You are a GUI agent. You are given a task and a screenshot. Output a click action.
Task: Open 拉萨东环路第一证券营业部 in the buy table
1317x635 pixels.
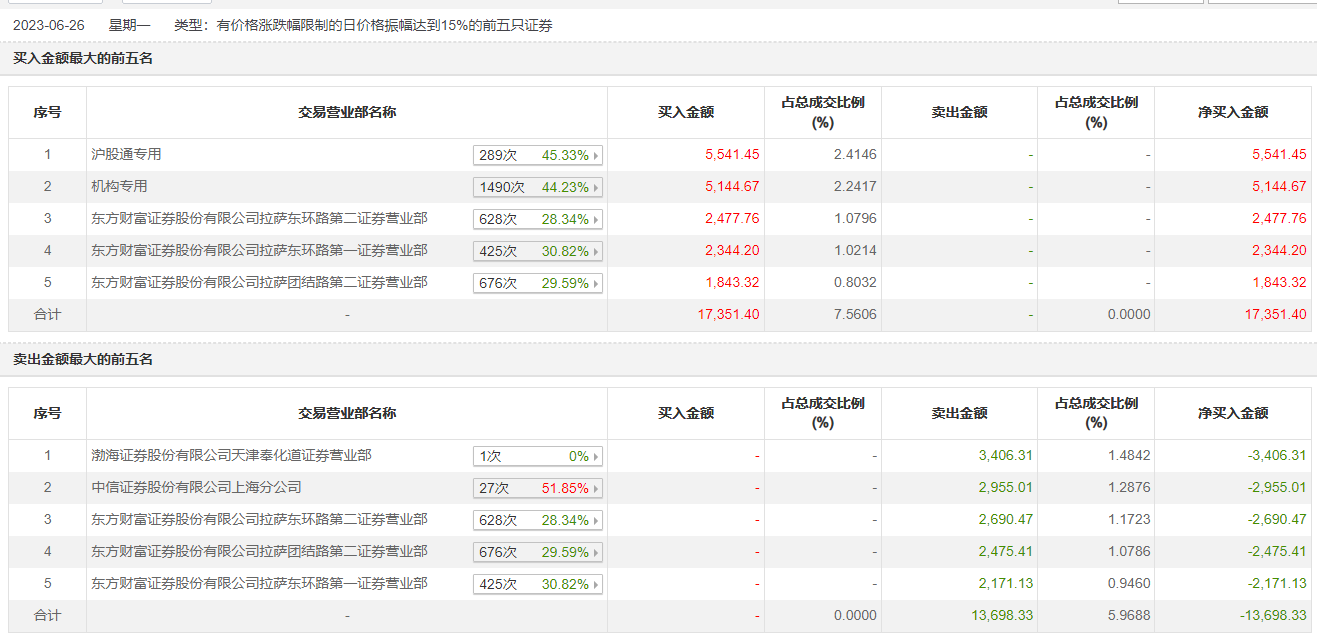coord(259,251)
